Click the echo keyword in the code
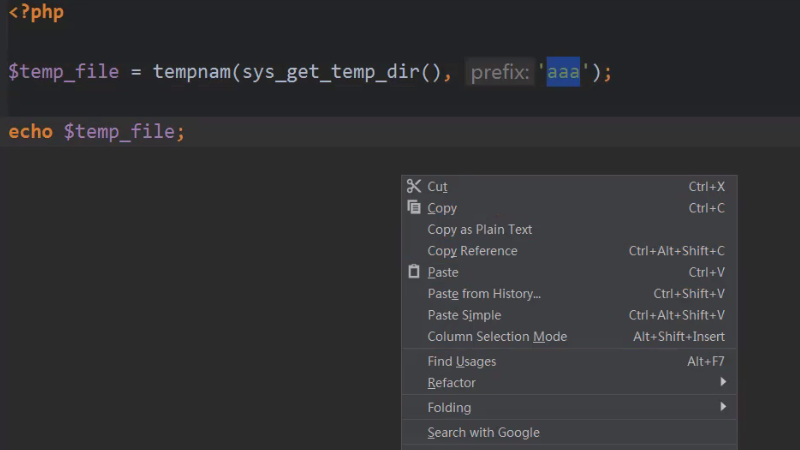Image resolution: width=800 pixels, height=450 pixels. point(30,132)
